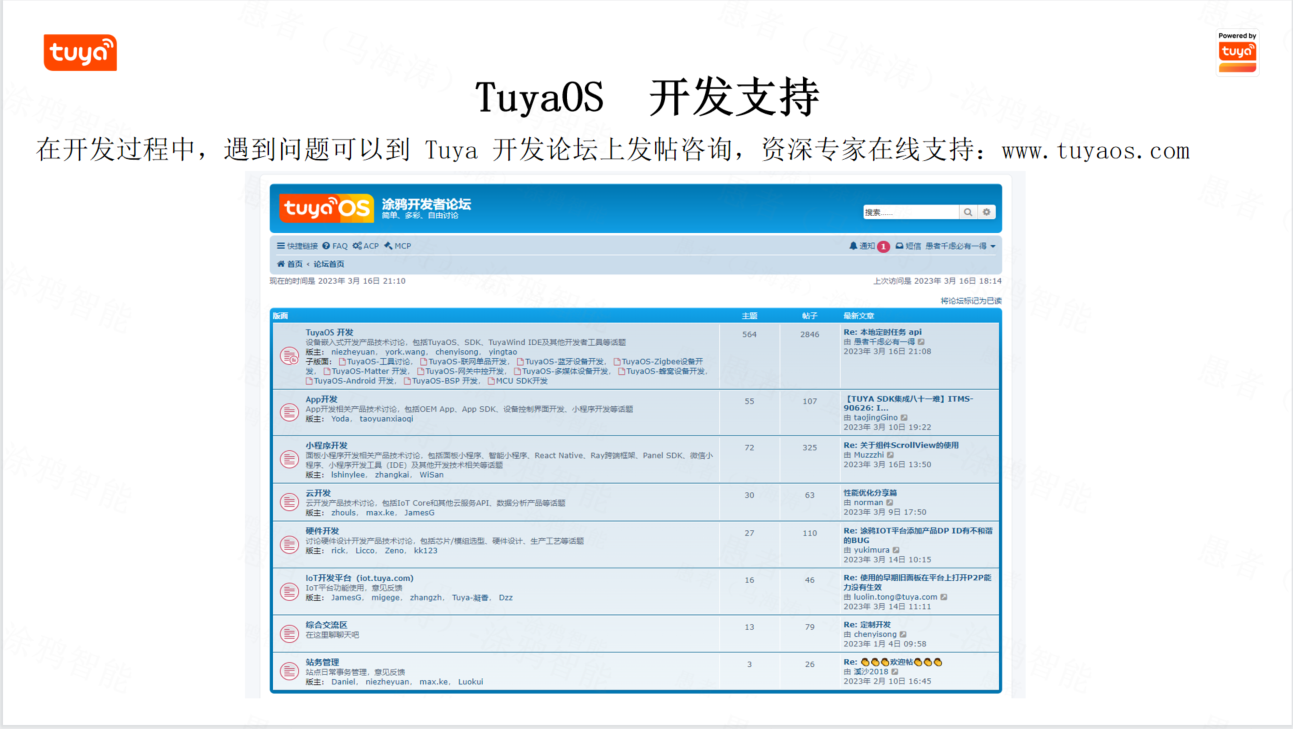
Task: Open the 硬件开发 forum
Action: point(322,531)
